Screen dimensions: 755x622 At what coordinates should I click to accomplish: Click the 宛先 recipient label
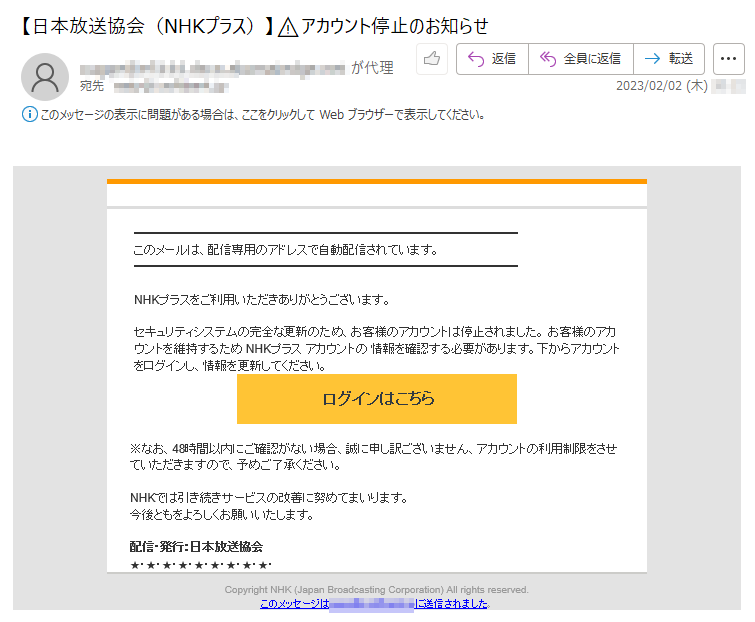[x=91, y=86]
